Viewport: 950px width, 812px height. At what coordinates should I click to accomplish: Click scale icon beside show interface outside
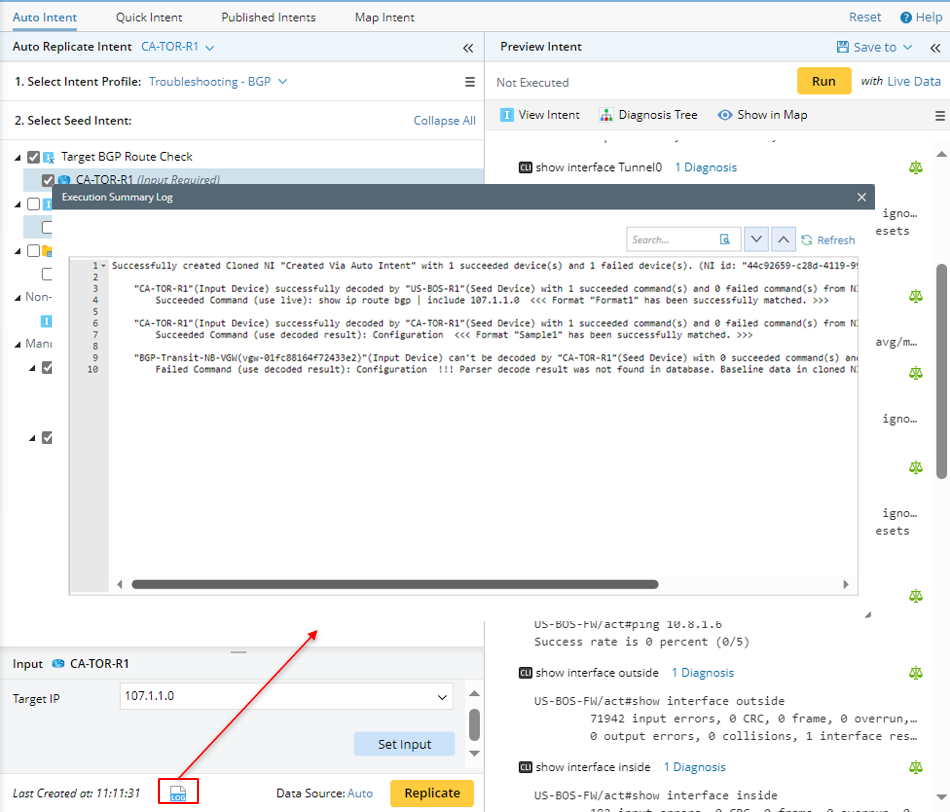click(x=915, y=673)
